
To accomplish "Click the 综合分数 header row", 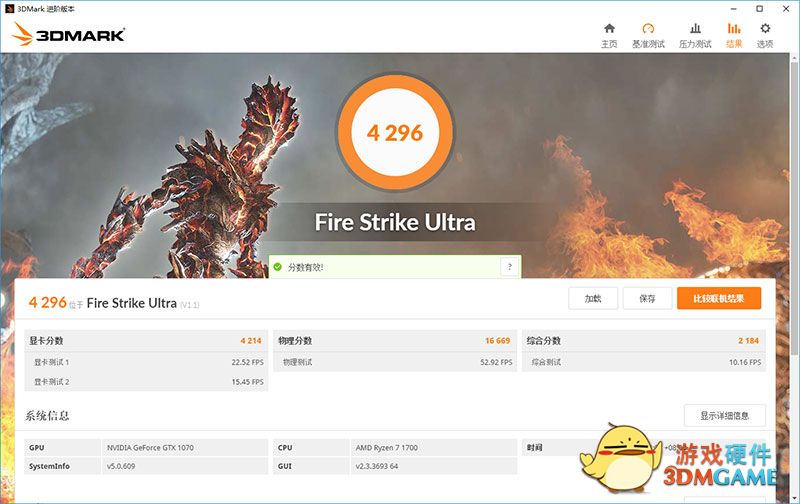I will point(644,341).
